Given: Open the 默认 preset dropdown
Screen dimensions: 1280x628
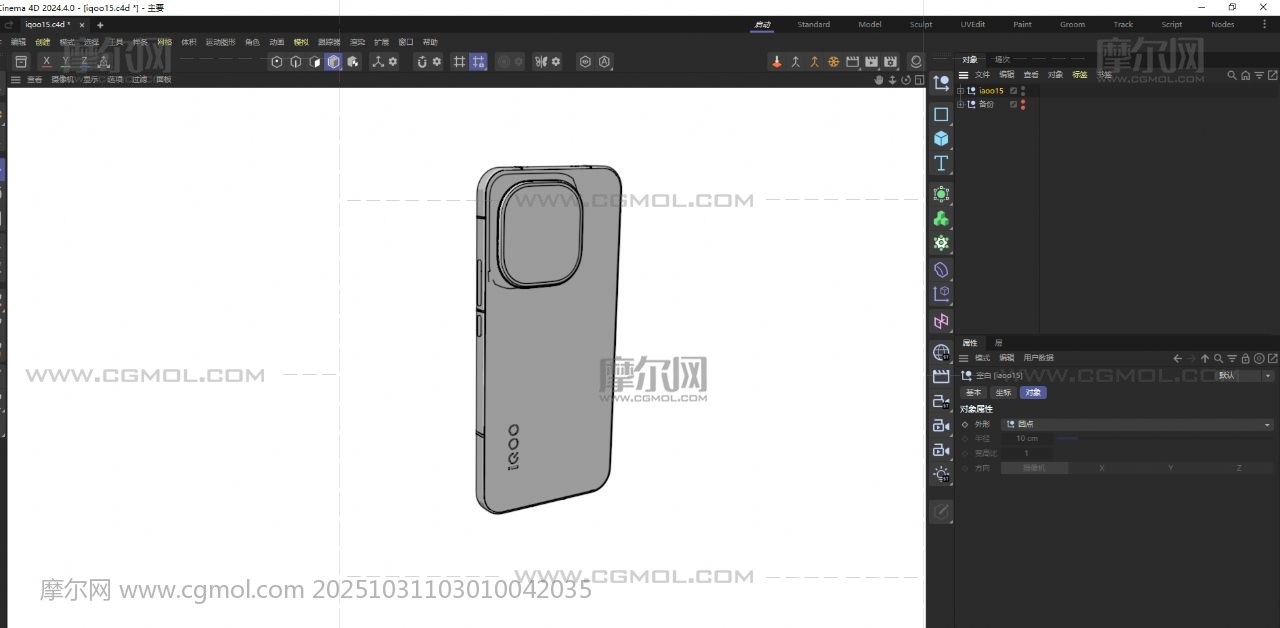Looking at the screenshot, I should [1244, 376].
